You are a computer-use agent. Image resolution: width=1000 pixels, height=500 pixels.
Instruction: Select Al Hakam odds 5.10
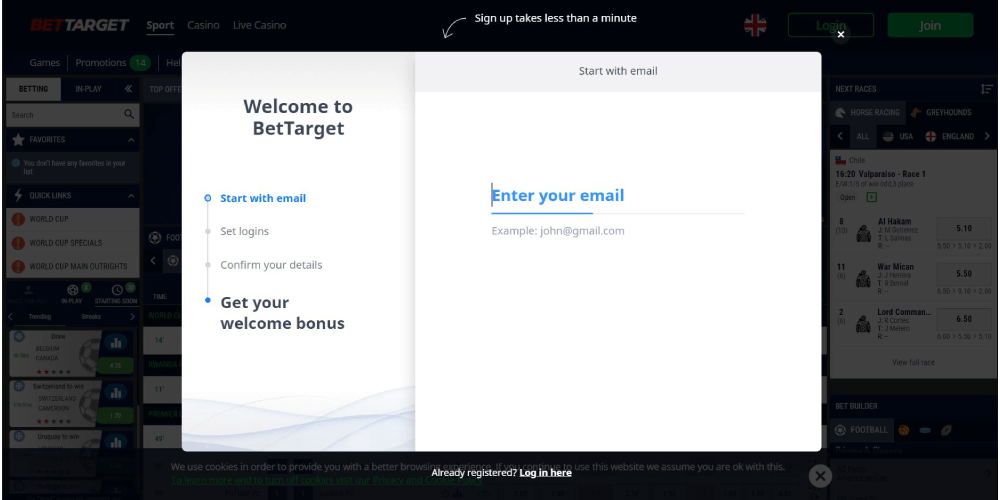click(964, 228)
